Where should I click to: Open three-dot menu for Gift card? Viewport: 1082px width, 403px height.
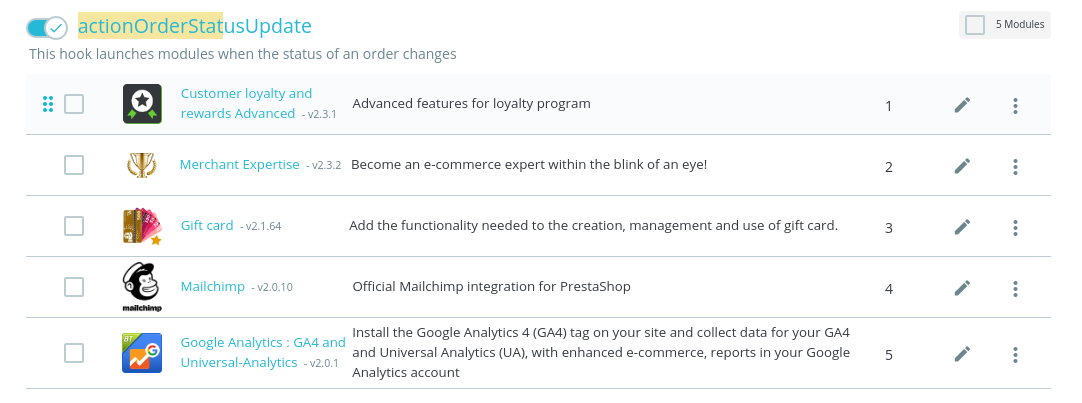(x=1015, y=227)
